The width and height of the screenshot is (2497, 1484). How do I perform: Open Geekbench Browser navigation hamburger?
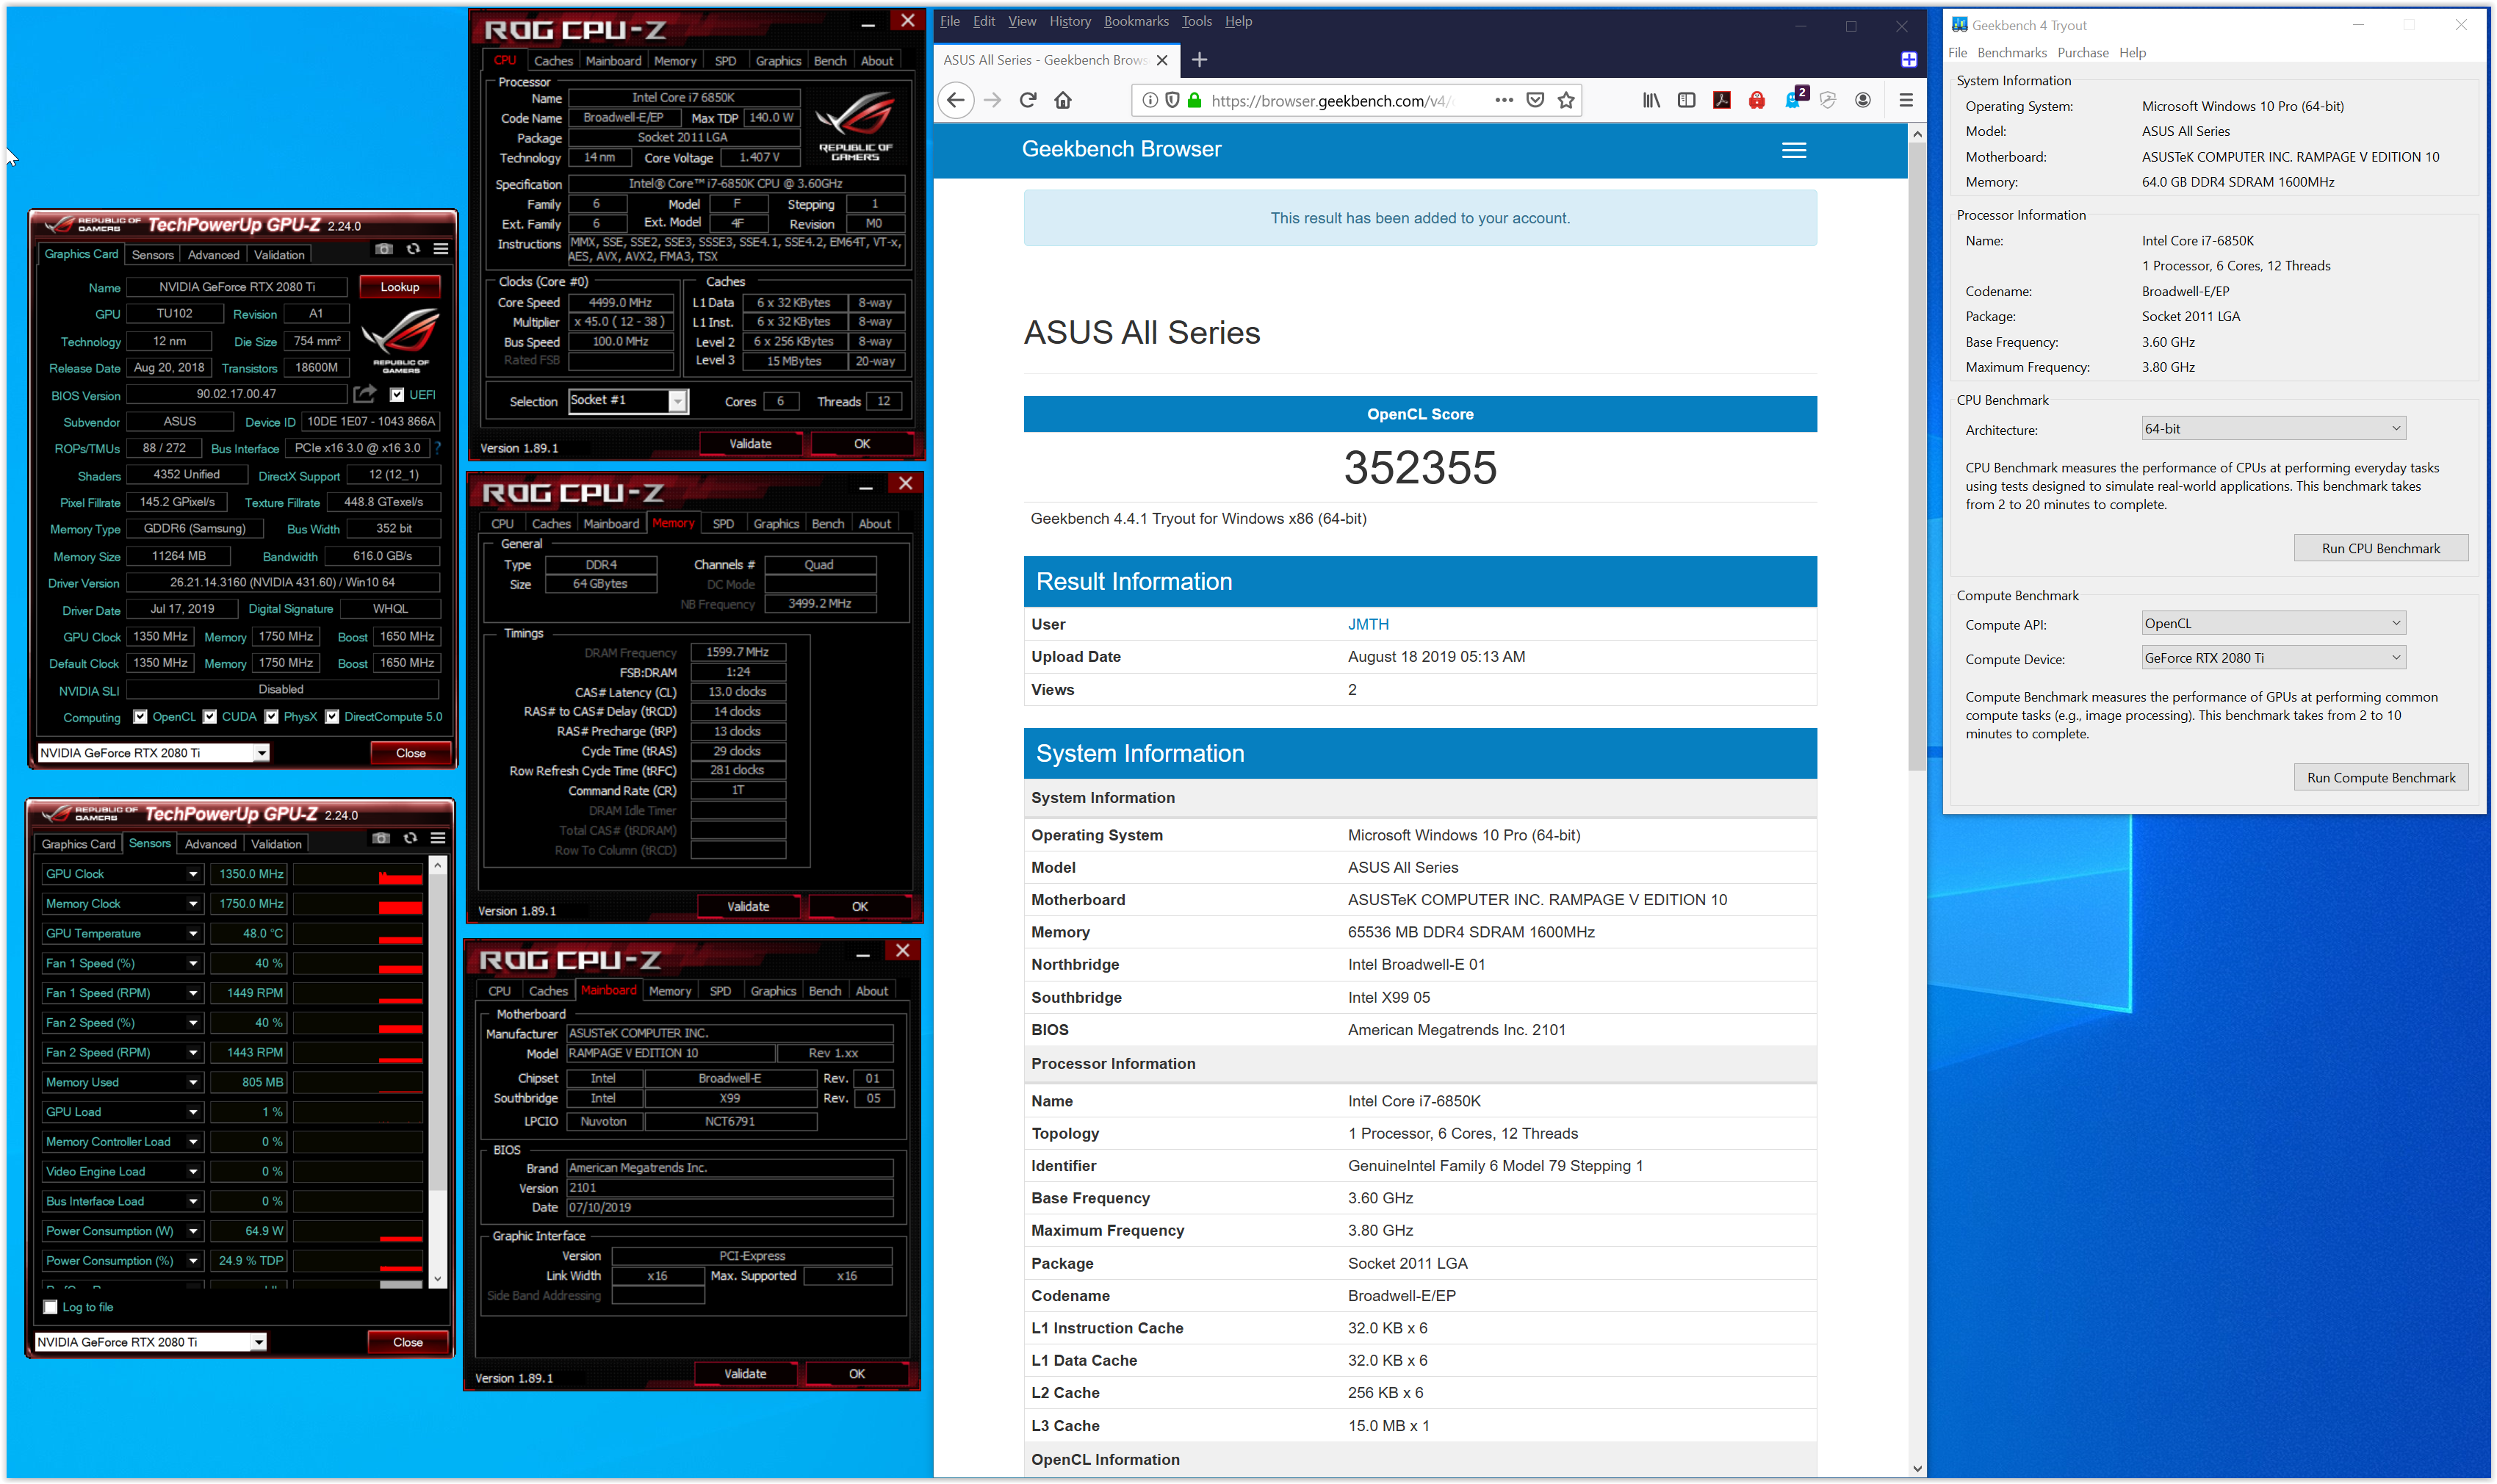tap(1794, 150)
